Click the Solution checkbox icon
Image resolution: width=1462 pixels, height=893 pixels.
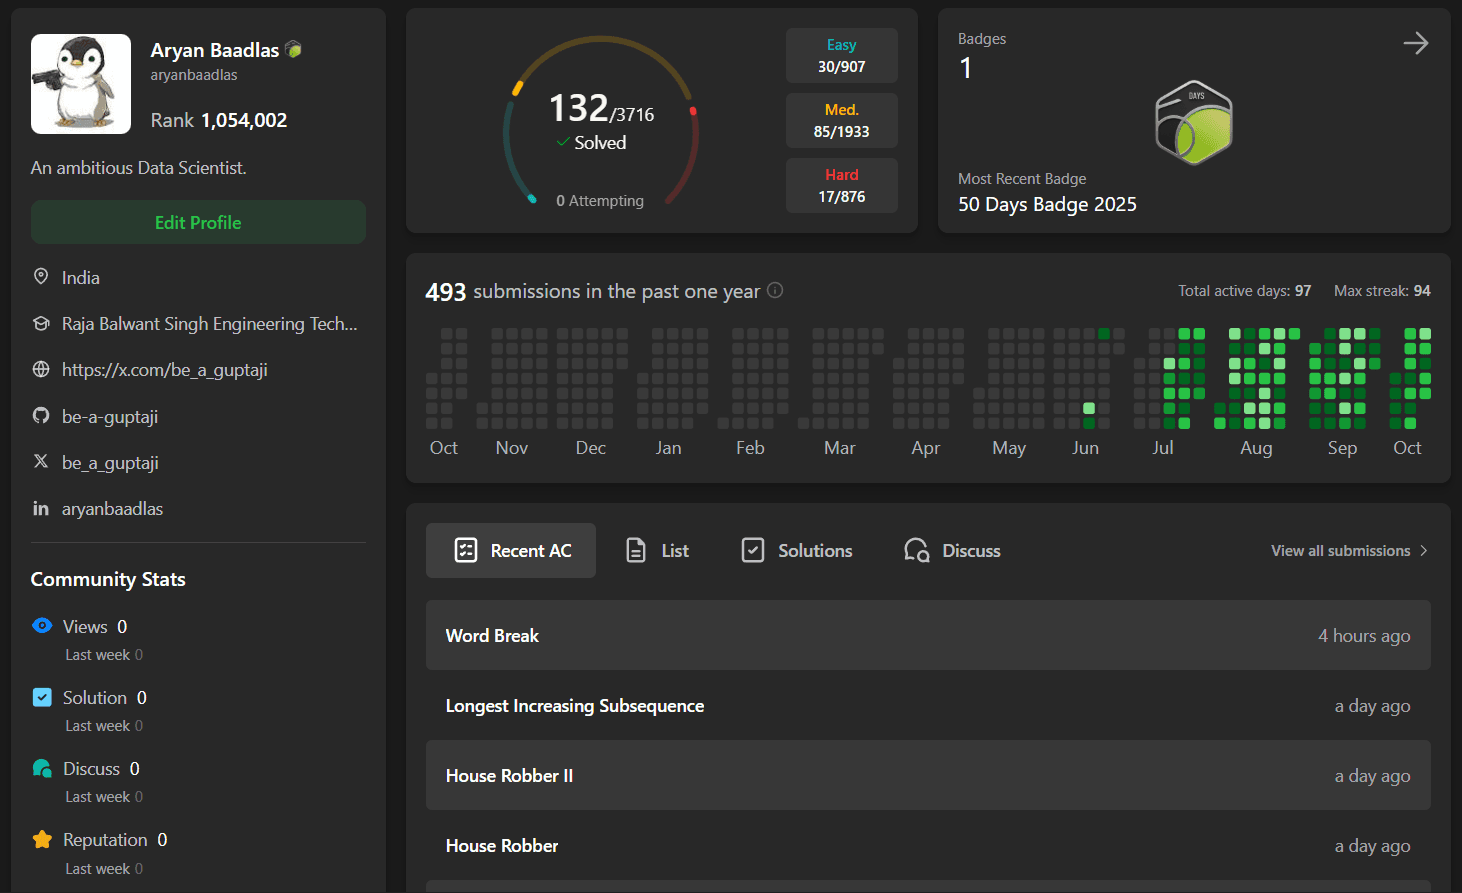pos(42,697)
